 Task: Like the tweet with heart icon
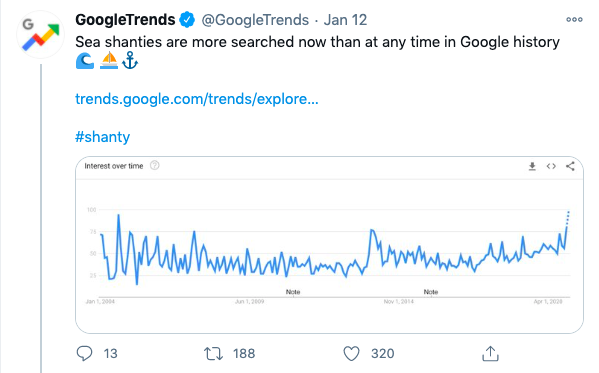tap(351, 354)
